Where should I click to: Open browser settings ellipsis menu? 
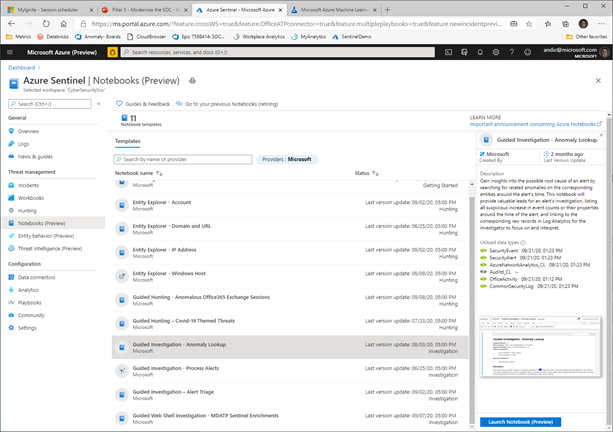pos(601,24)
